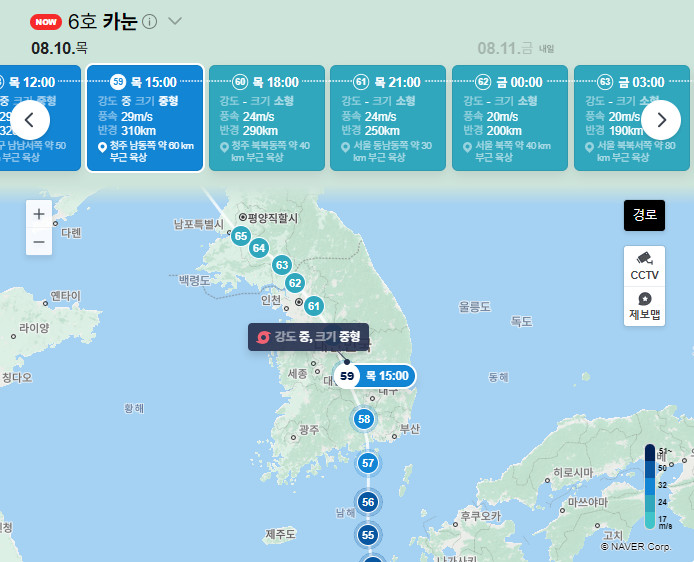Click the location pin in 18:00 card
The width and height of the screenshot is (694, 562).
(x=224, y=147)
